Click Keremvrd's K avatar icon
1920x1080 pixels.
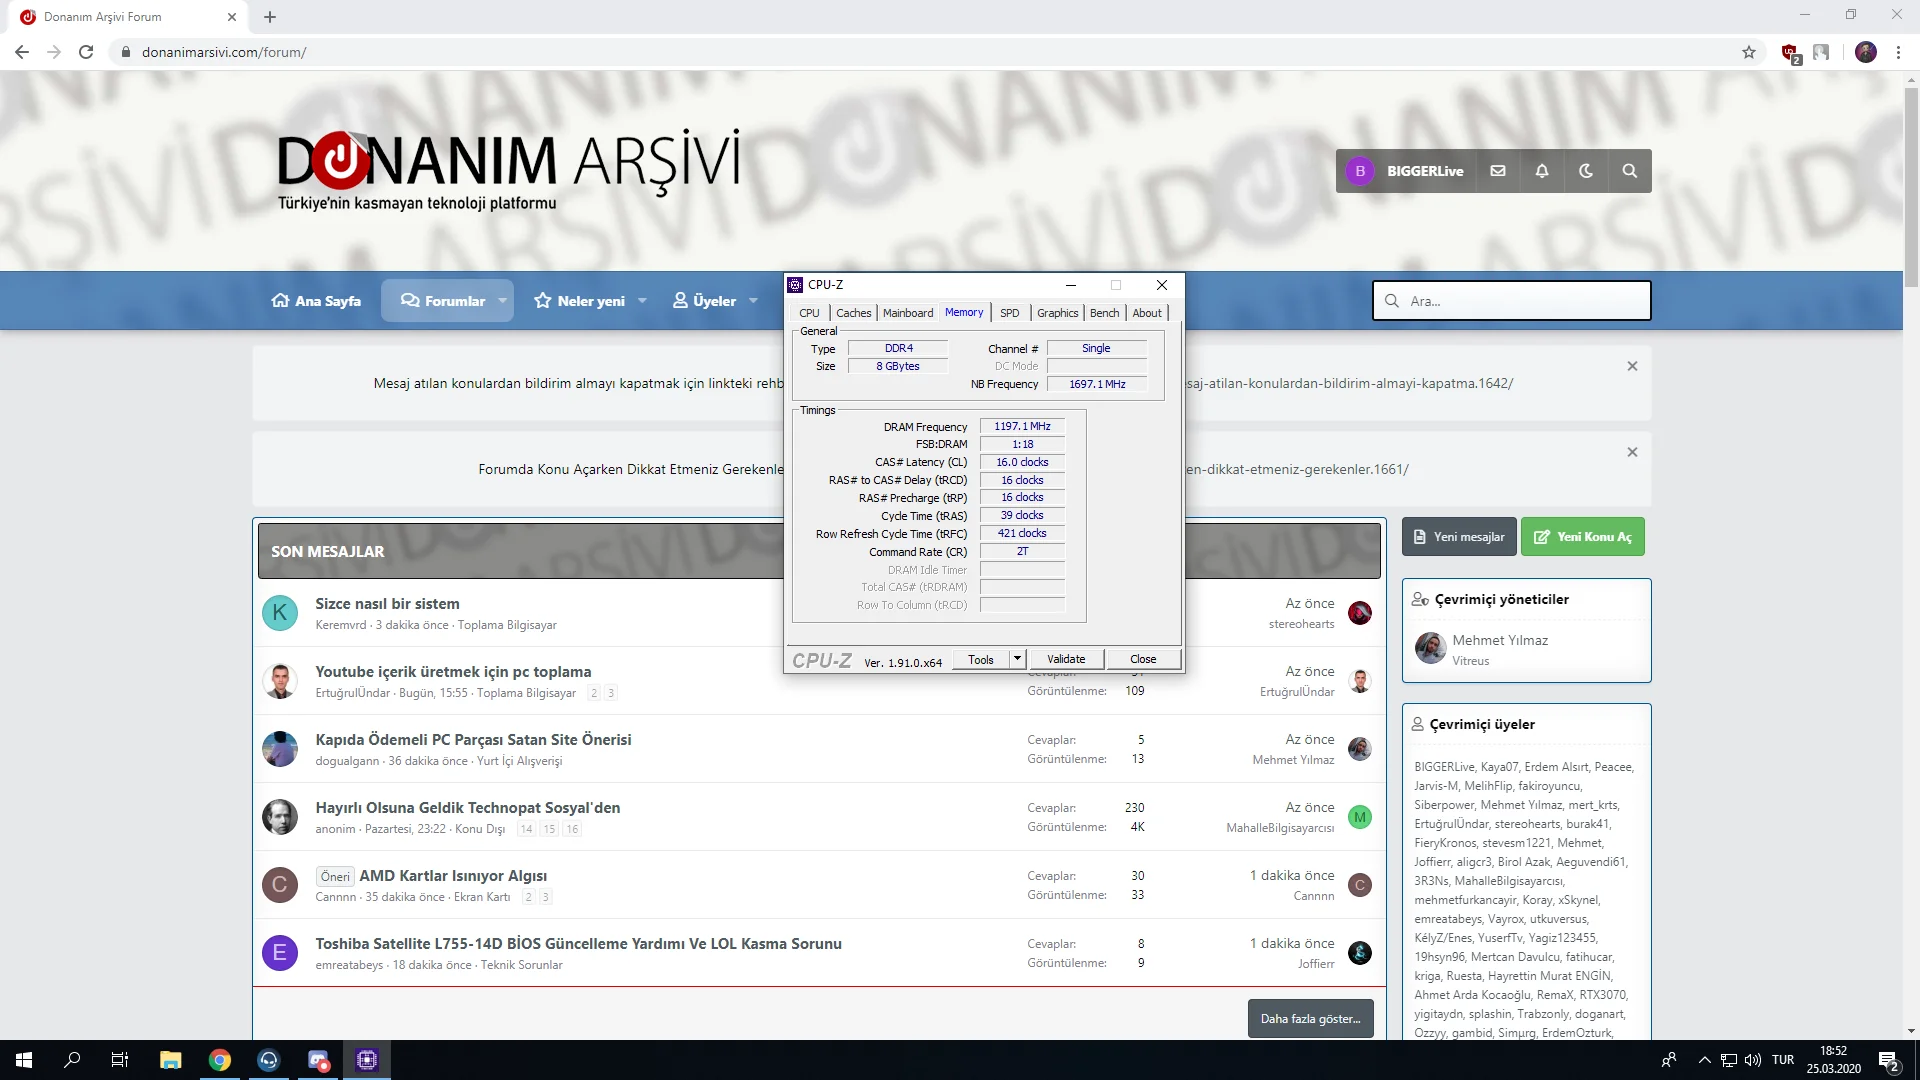pos(280,613)
